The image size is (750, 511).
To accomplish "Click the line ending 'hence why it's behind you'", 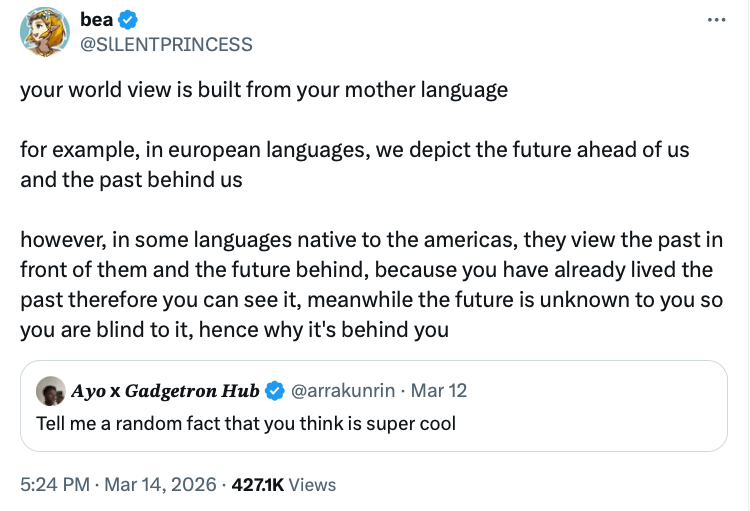I will click(x=234, y=330).
